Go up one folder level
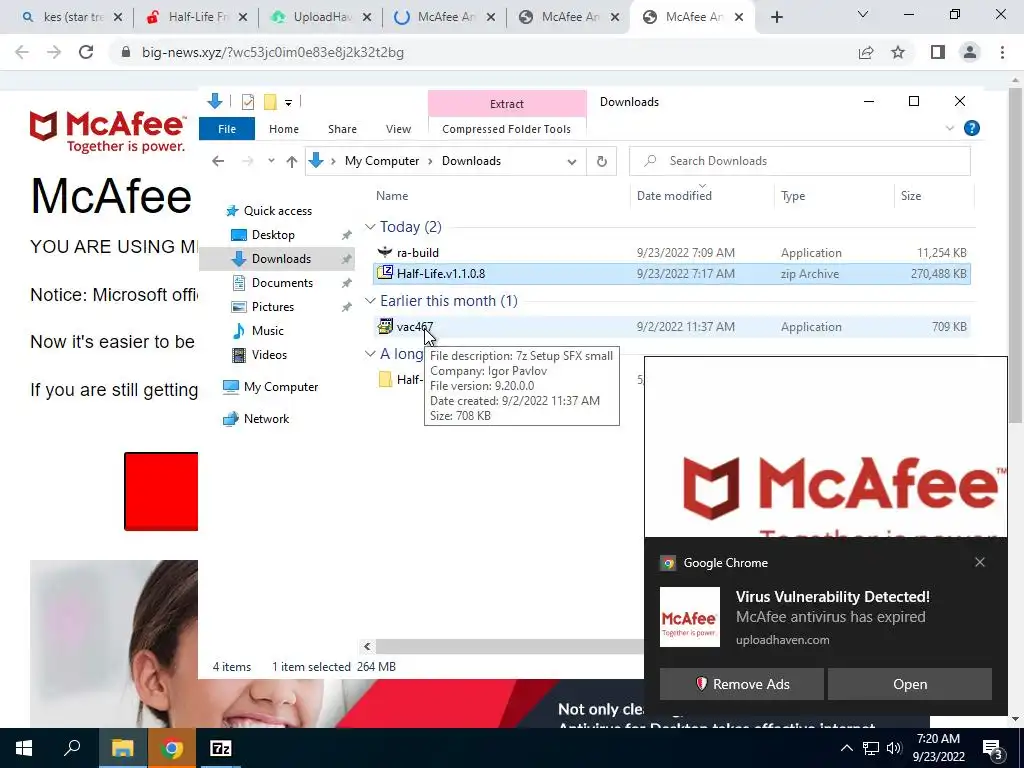Image resolution: width=1024 pixels, height=768 pixels. pos(291,161)
